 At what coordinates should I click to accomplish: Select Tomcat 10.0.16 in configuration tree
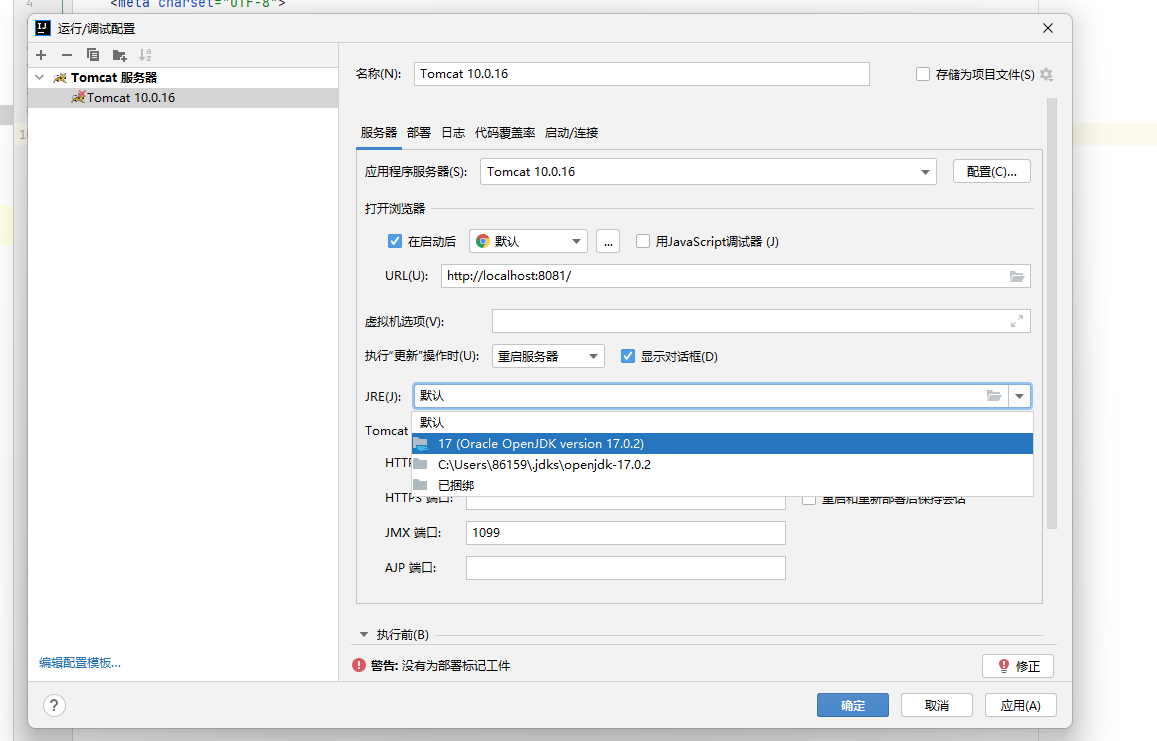(x=183, y=97)
